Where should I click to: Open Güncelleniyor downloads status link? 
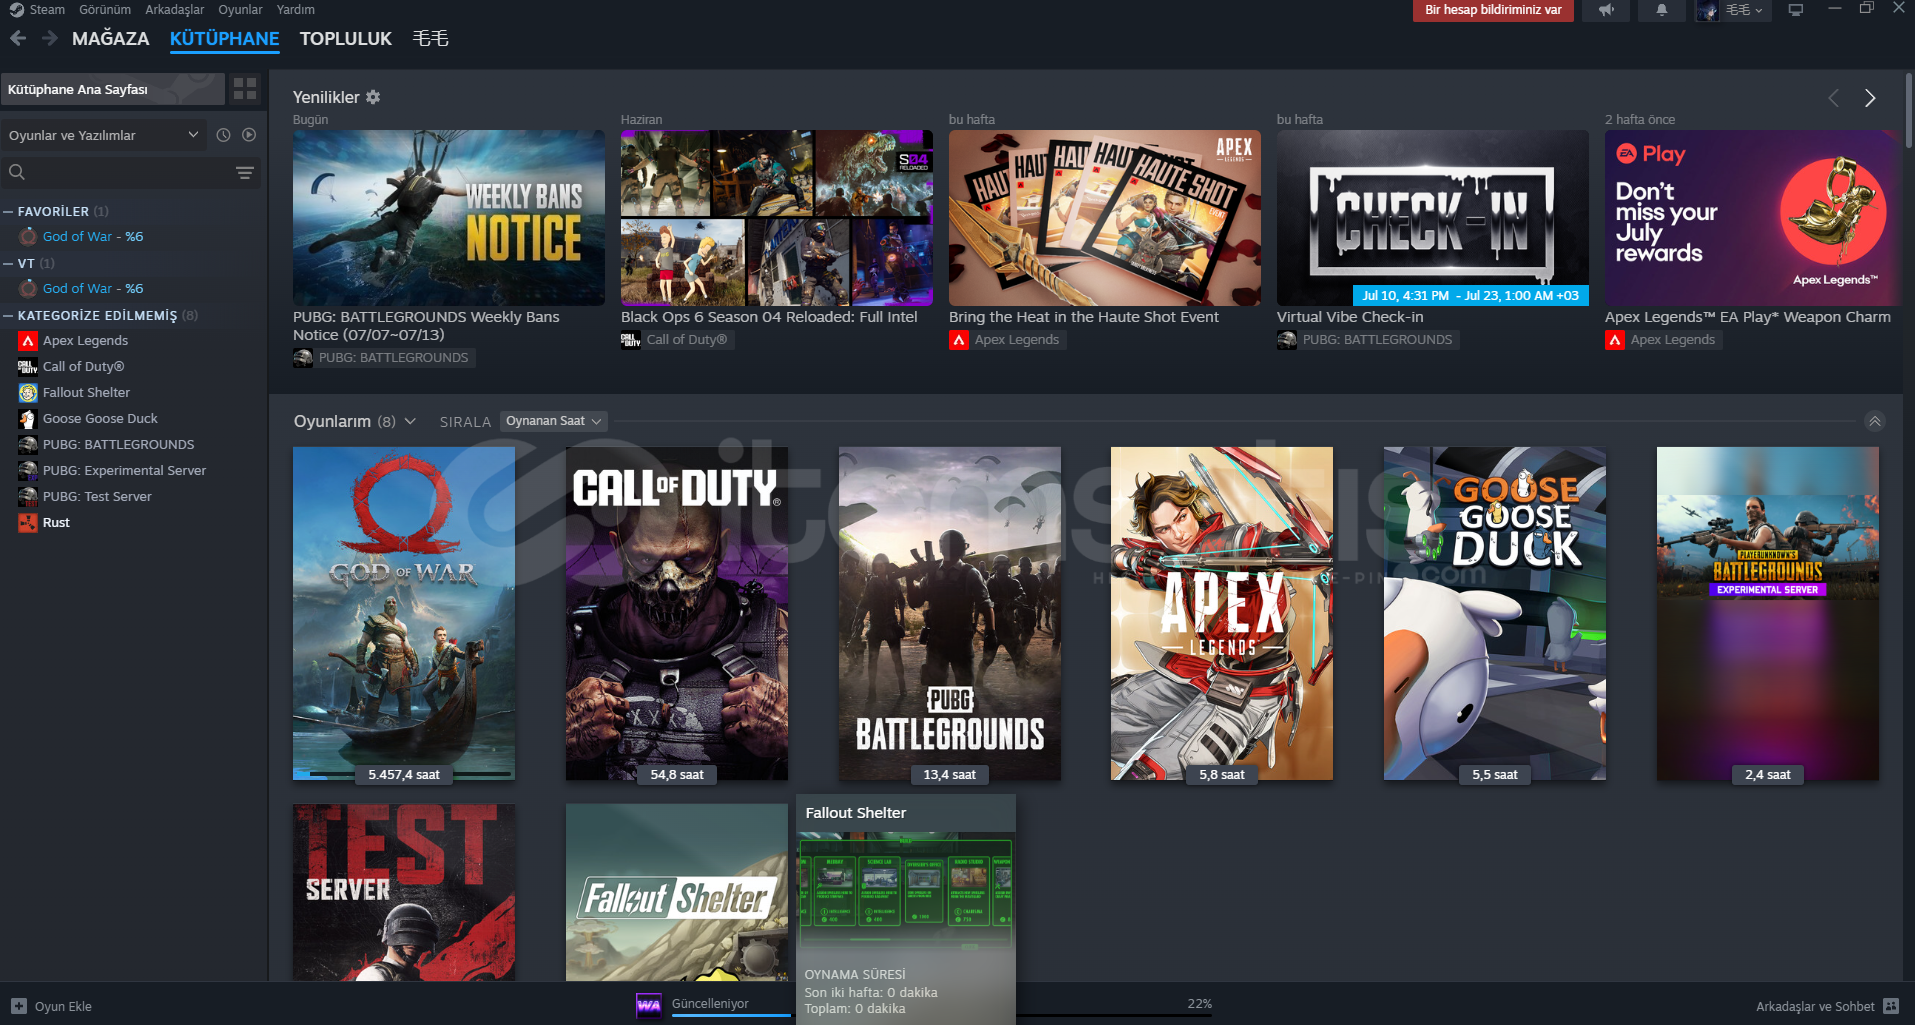pyautogui.click(x=710, y=1003)
